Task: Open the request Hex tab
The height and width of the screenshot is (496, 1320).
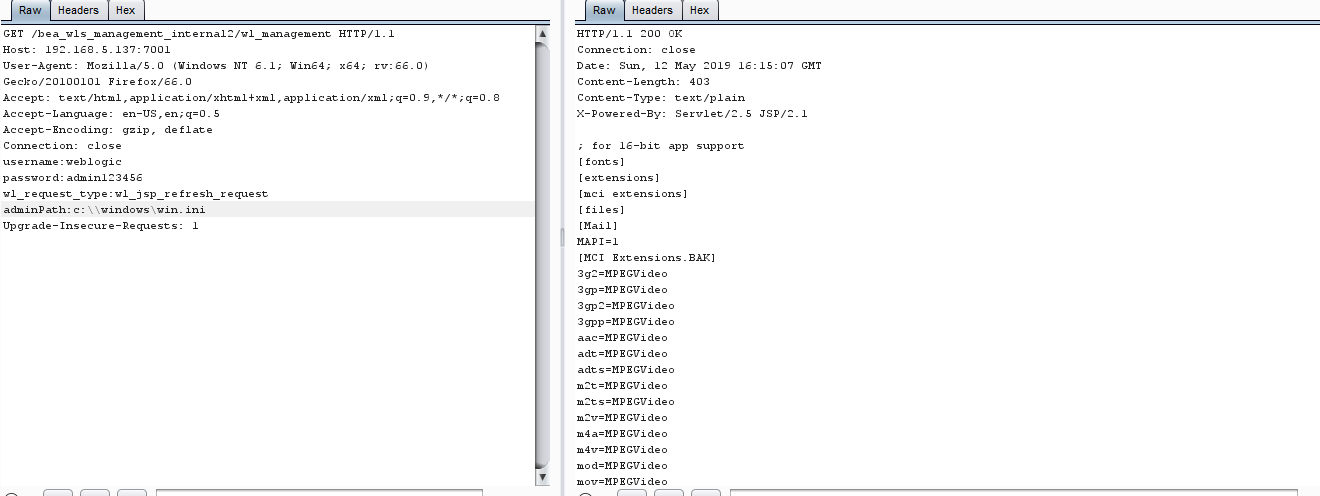Action: tap(125, 10)
